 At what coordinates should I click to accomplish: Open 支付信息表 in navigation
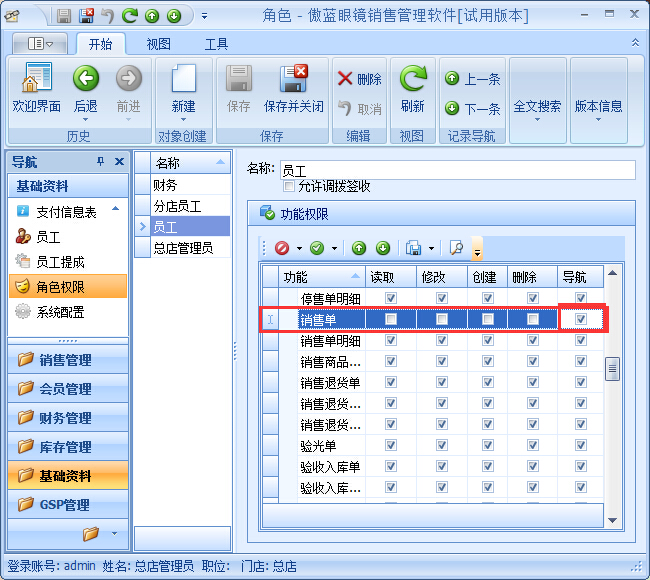66,212
